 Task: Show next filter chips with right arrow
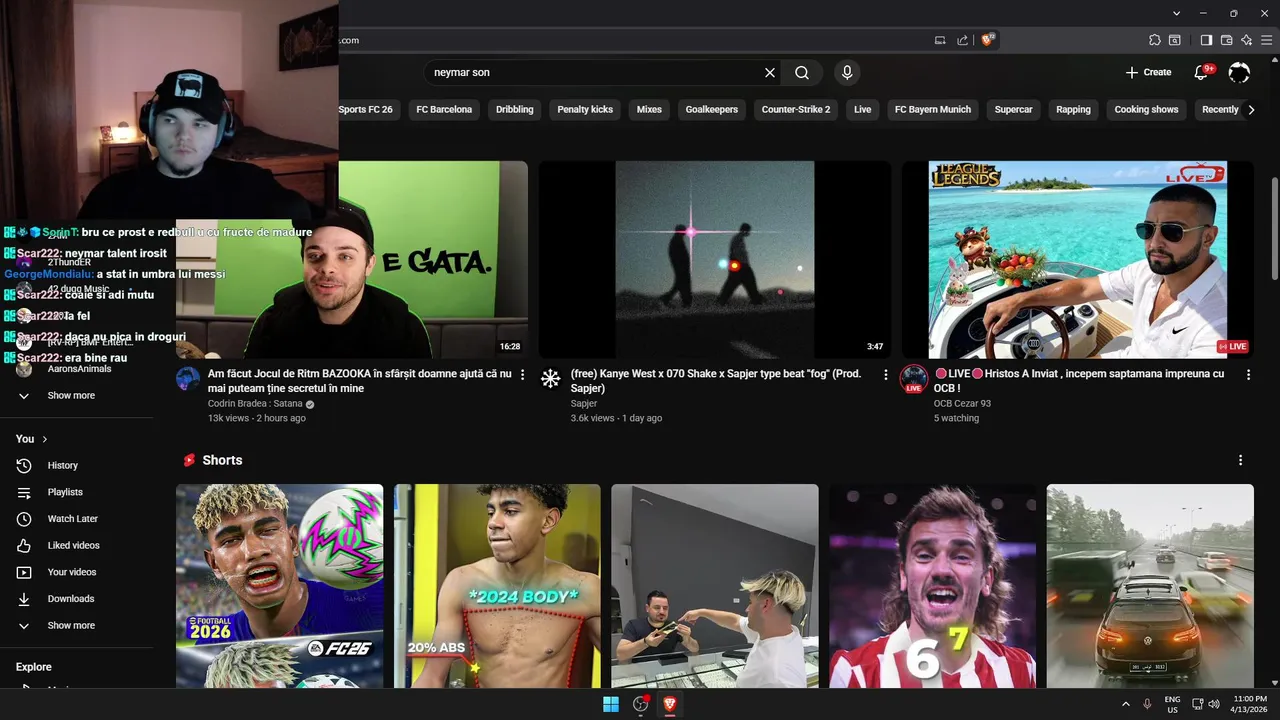coord(1251,110)
